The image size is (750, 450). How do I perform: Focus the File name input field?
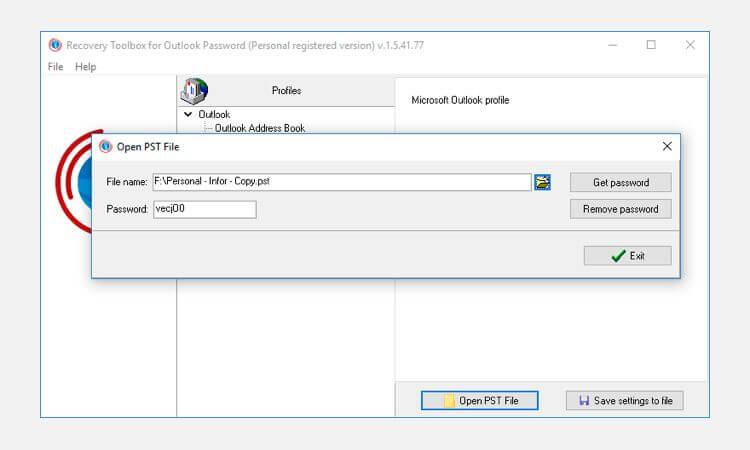(x=342, y=182)
